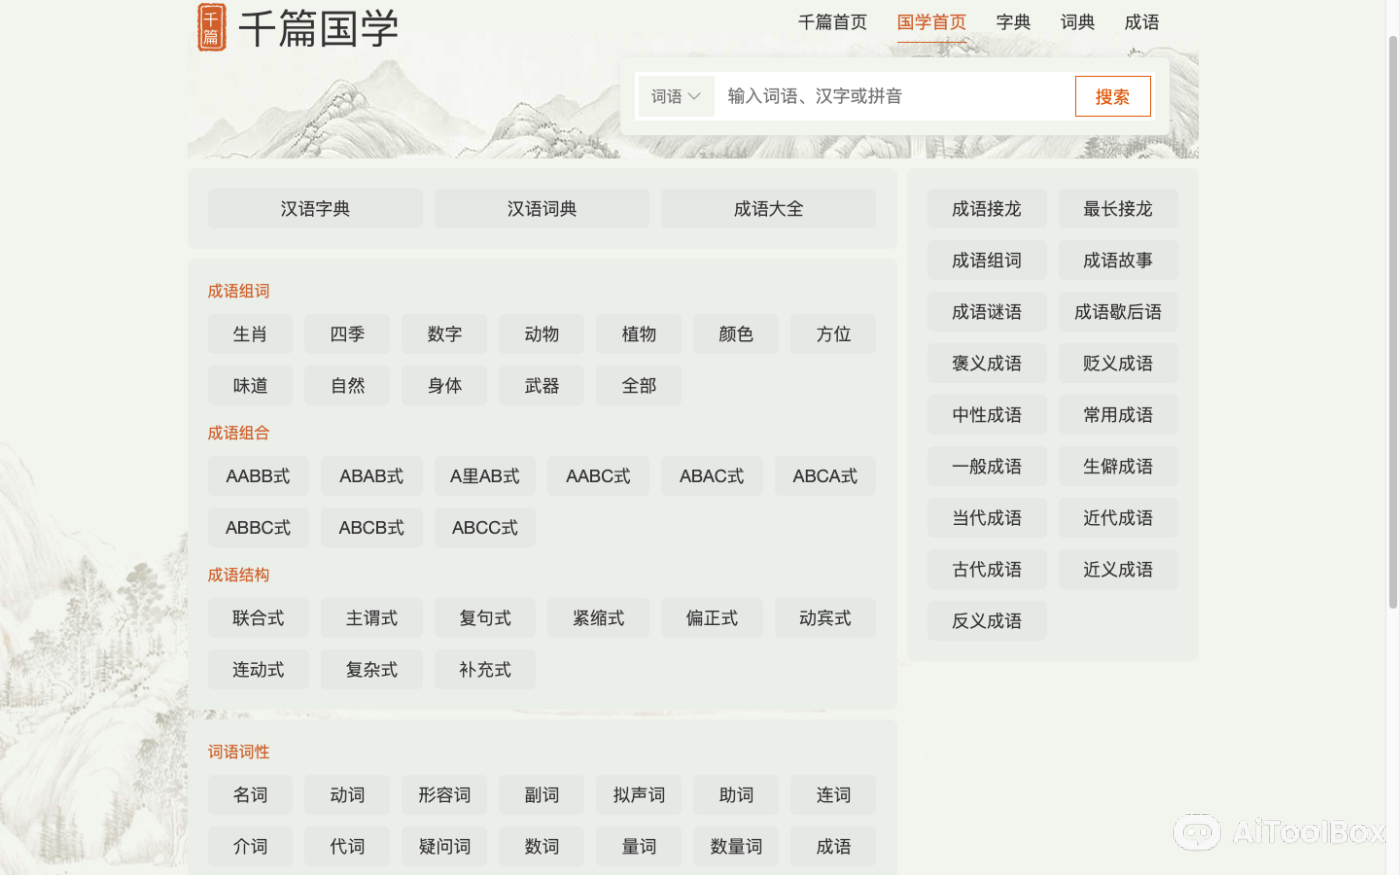Select the 生肖 idiom category

tap(250, 334)
